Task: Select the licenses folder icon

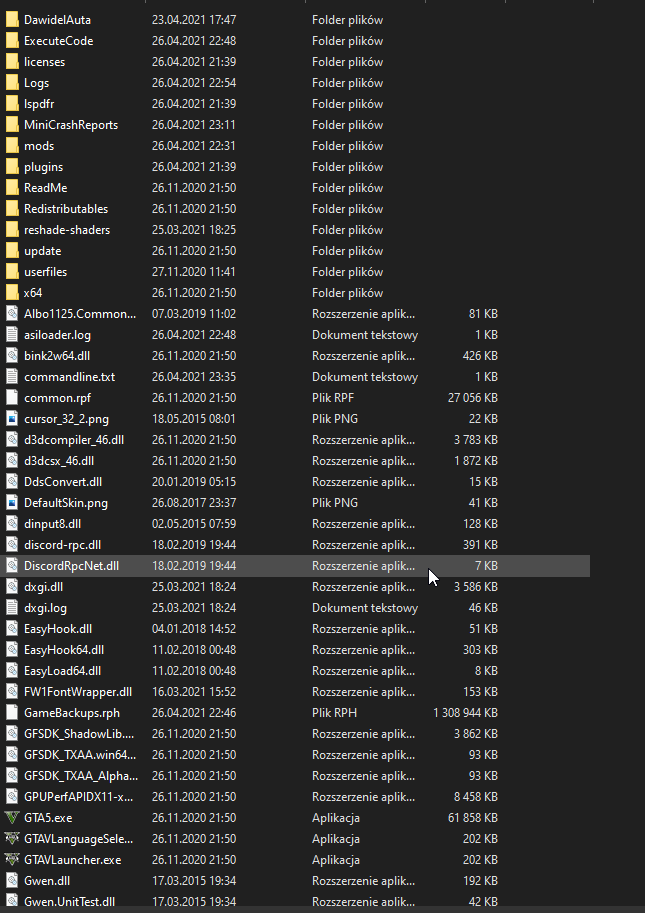Action: 12,62
